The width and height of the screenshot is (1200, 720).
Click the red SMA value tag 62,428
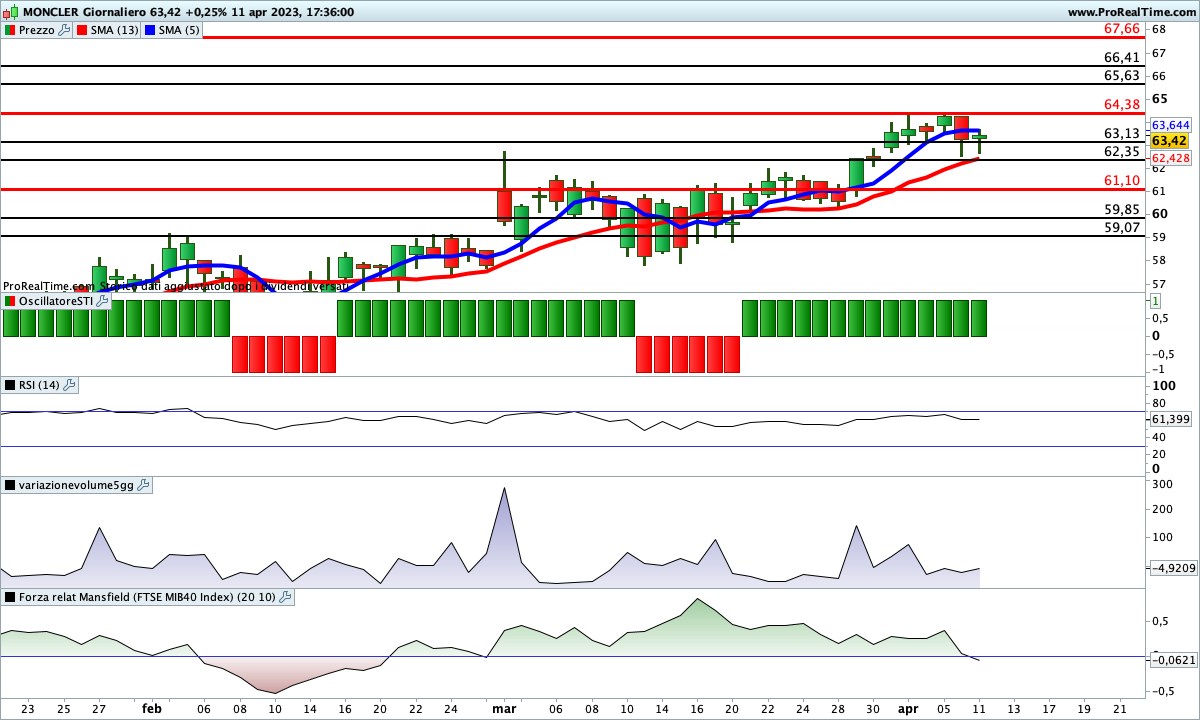click(x=1170, y=158)
